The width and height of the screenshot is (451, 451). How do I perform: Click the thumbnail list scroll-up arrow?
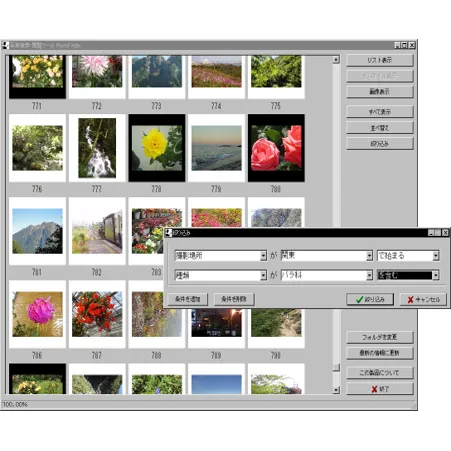tap(336, 60)
